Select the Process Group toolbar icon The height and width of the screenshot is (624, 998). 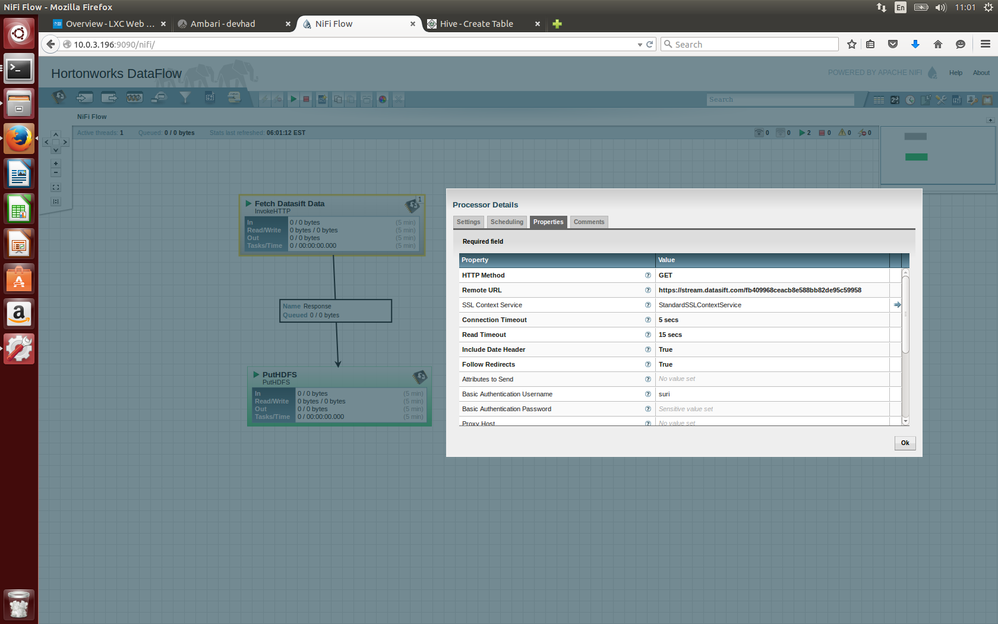[134, 97]
